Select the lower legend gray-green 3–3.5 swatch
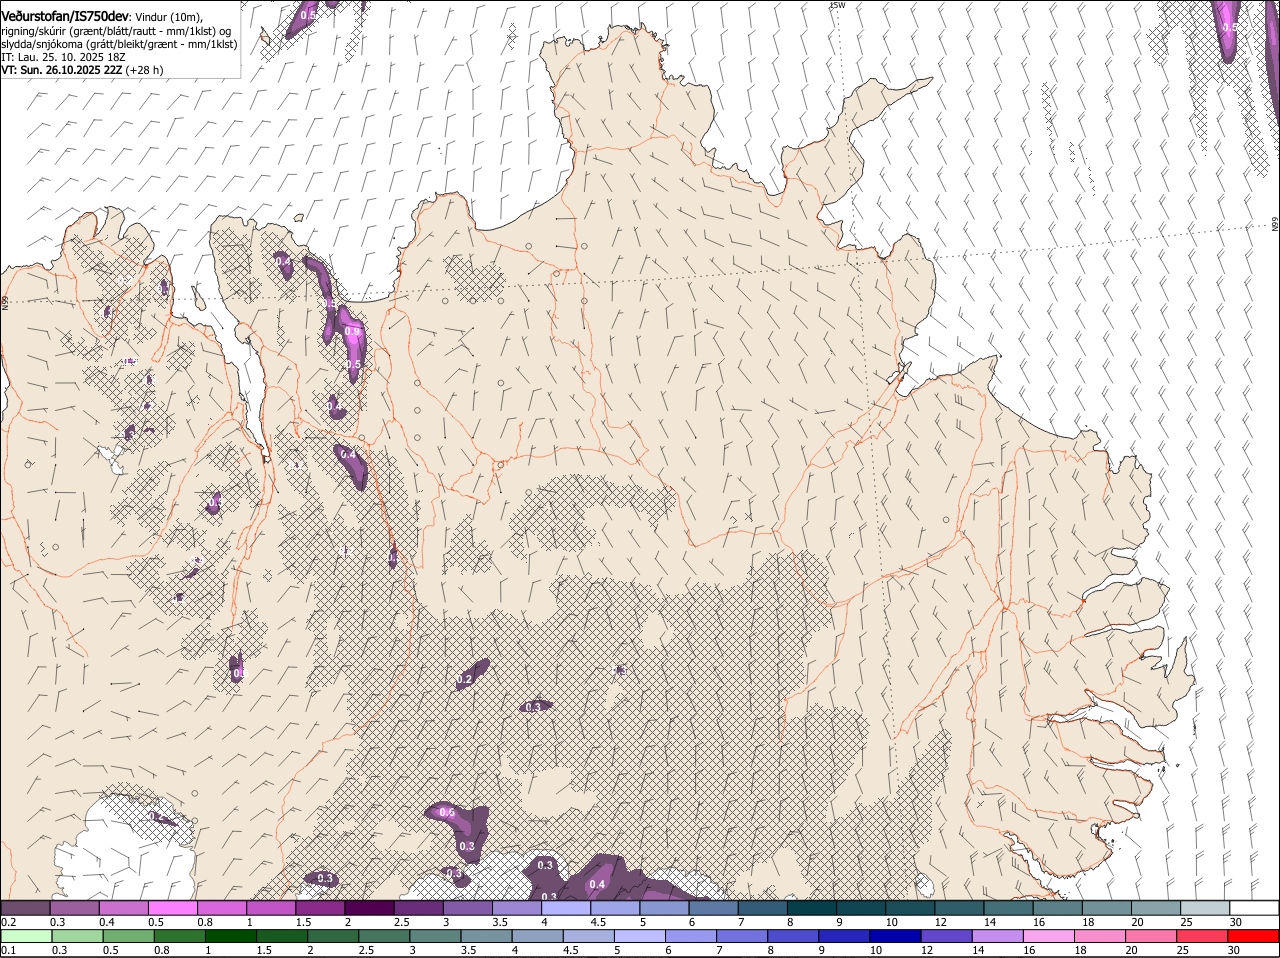The height and width of the screenshot is (958, 1280). (x=435, y=936)
